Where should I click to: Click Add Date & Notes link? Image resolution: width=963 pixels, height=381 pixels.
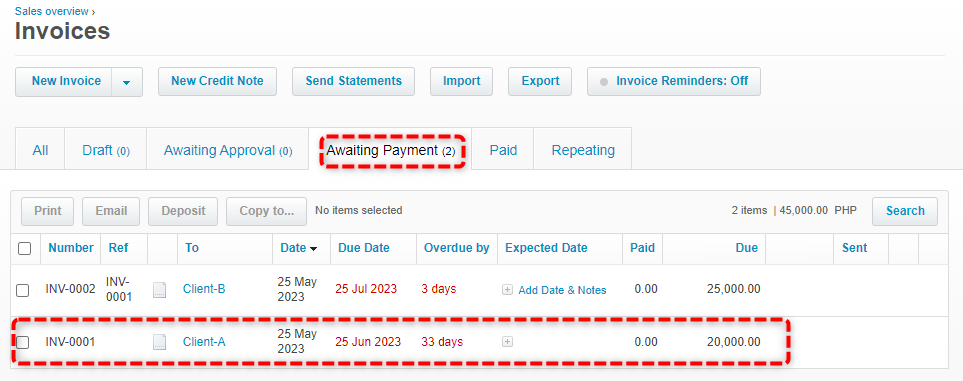[x=562, y=290]
